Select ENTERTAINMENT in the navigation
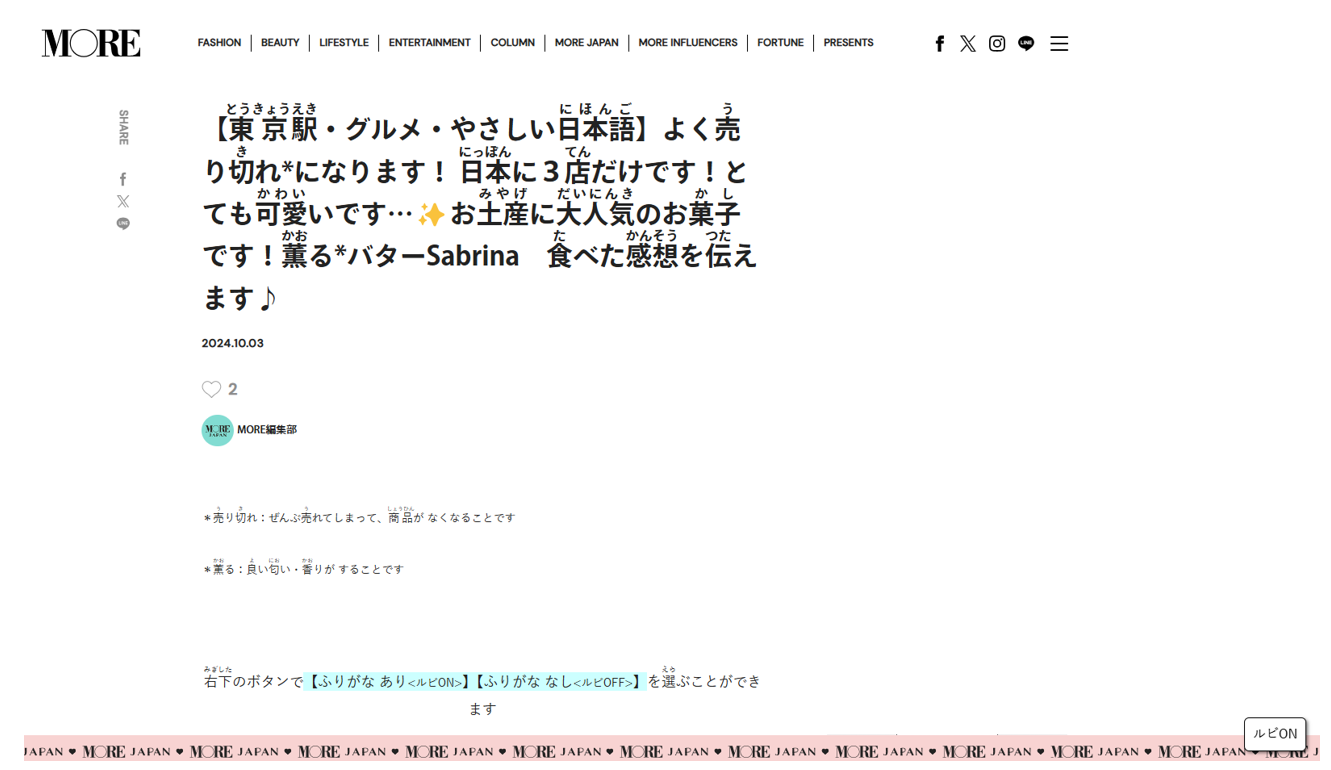Screen dimensions: 1331x770 pyautogui.click(x=429, y=43)
